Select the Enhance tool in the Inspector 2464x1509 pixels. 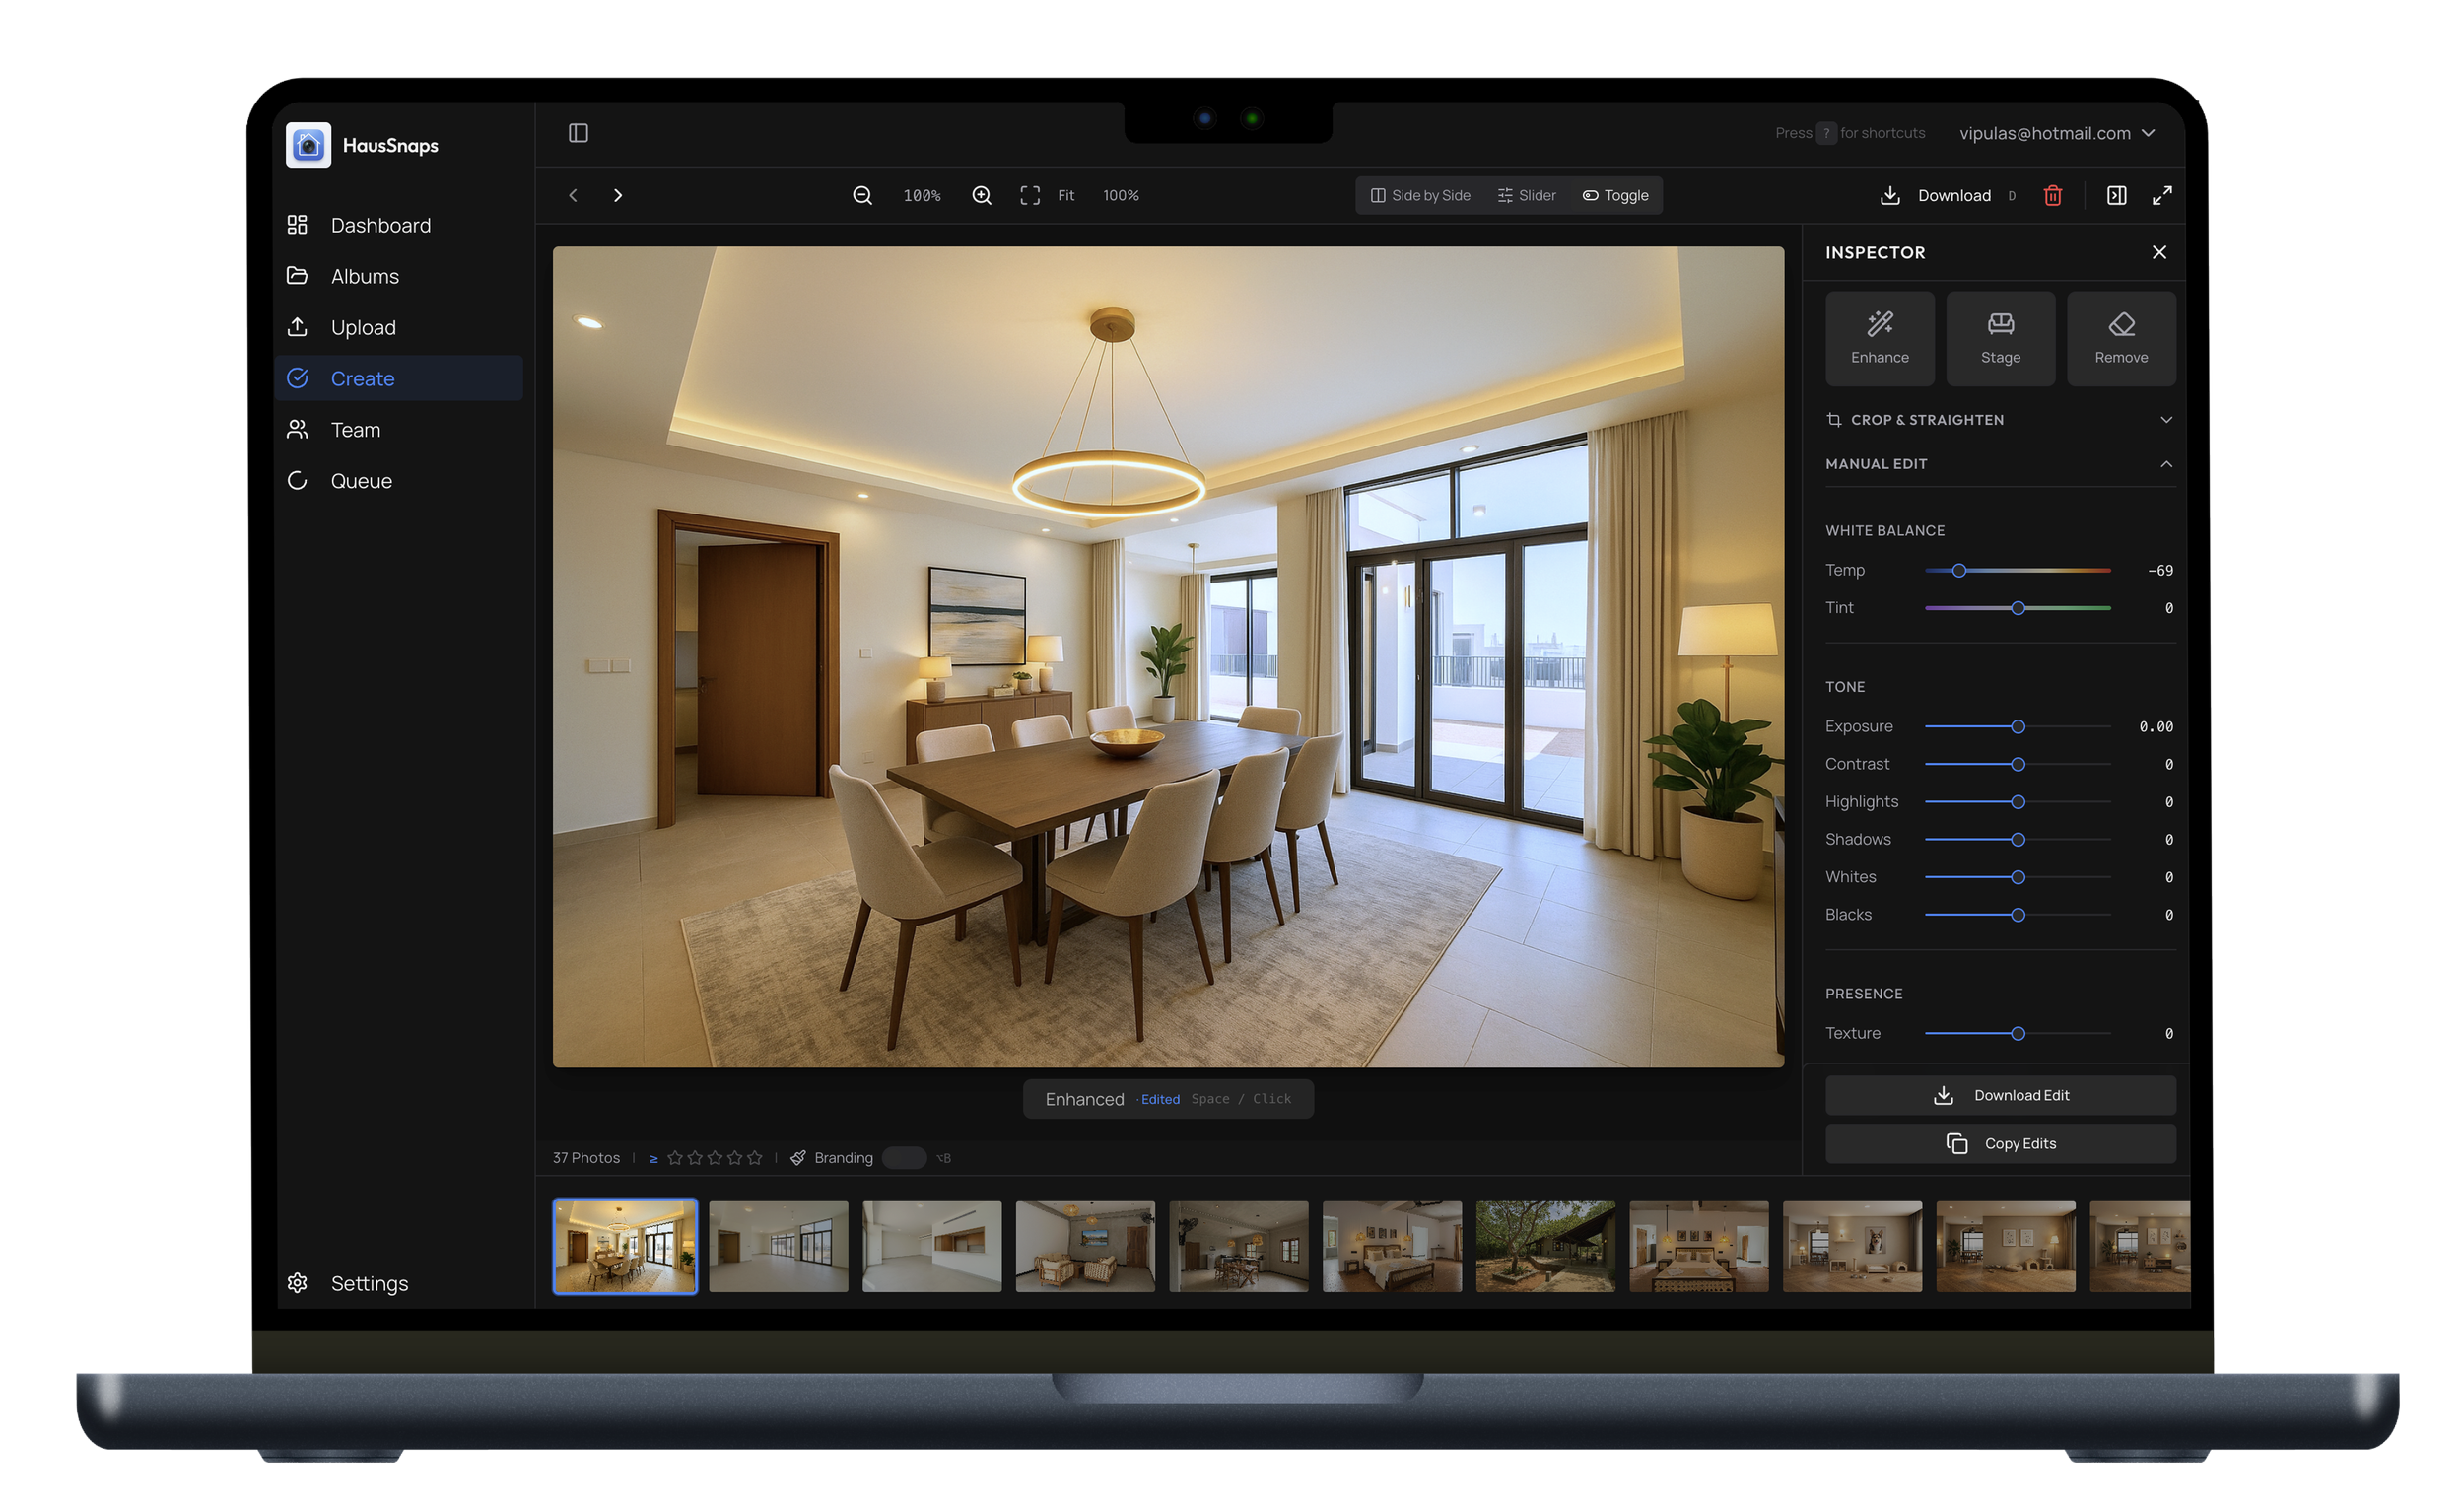point(1879,338)
